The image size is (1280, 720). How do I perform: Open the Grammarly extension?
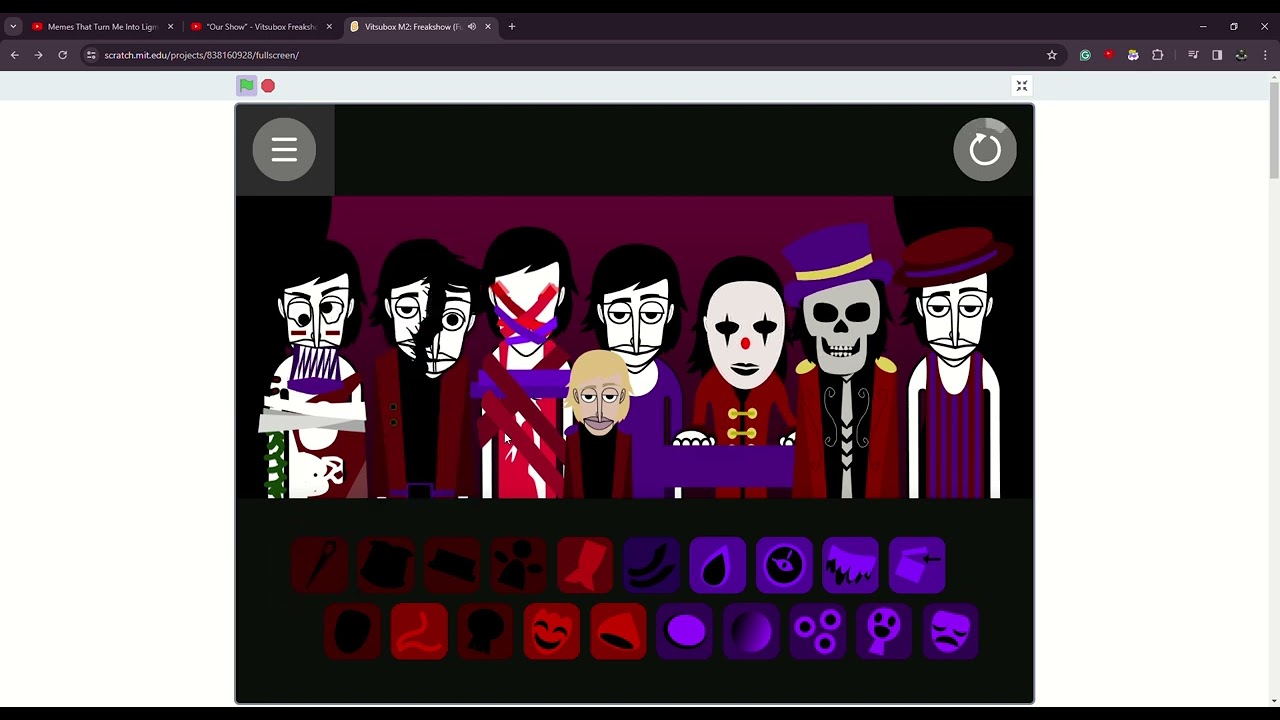(1085, 55)
